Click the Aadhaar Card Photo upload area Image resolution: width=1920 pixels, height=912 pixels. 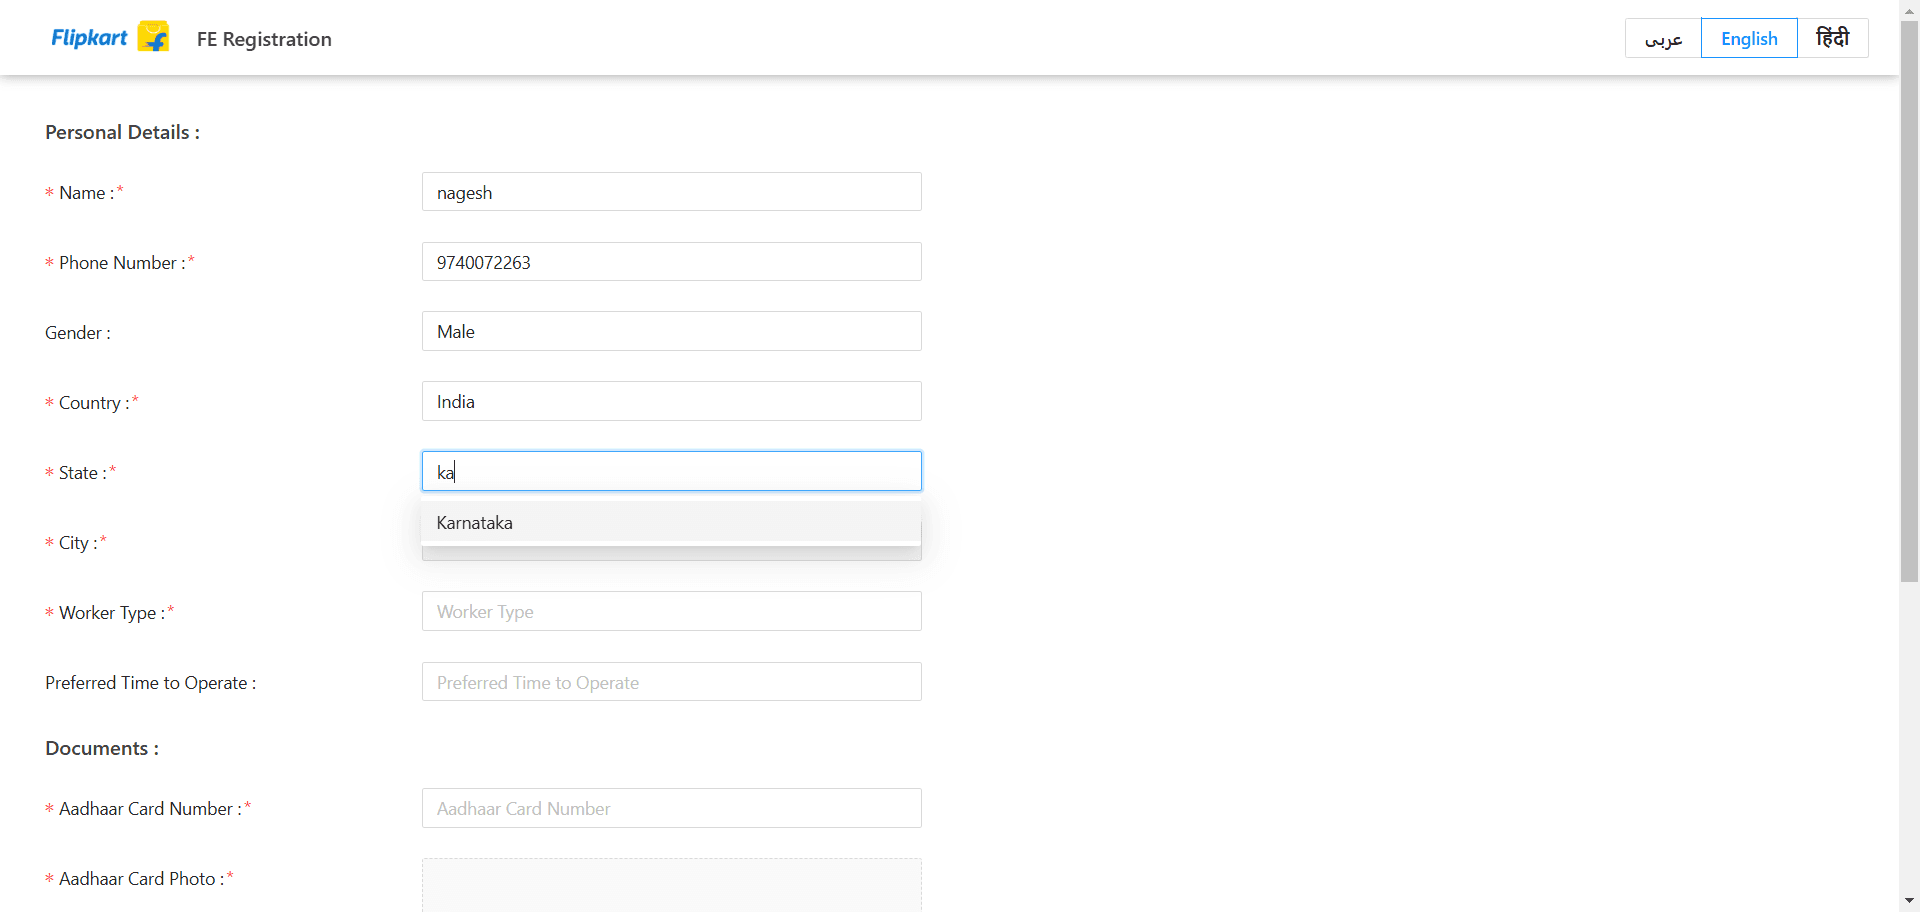click(x=671, y=885)
